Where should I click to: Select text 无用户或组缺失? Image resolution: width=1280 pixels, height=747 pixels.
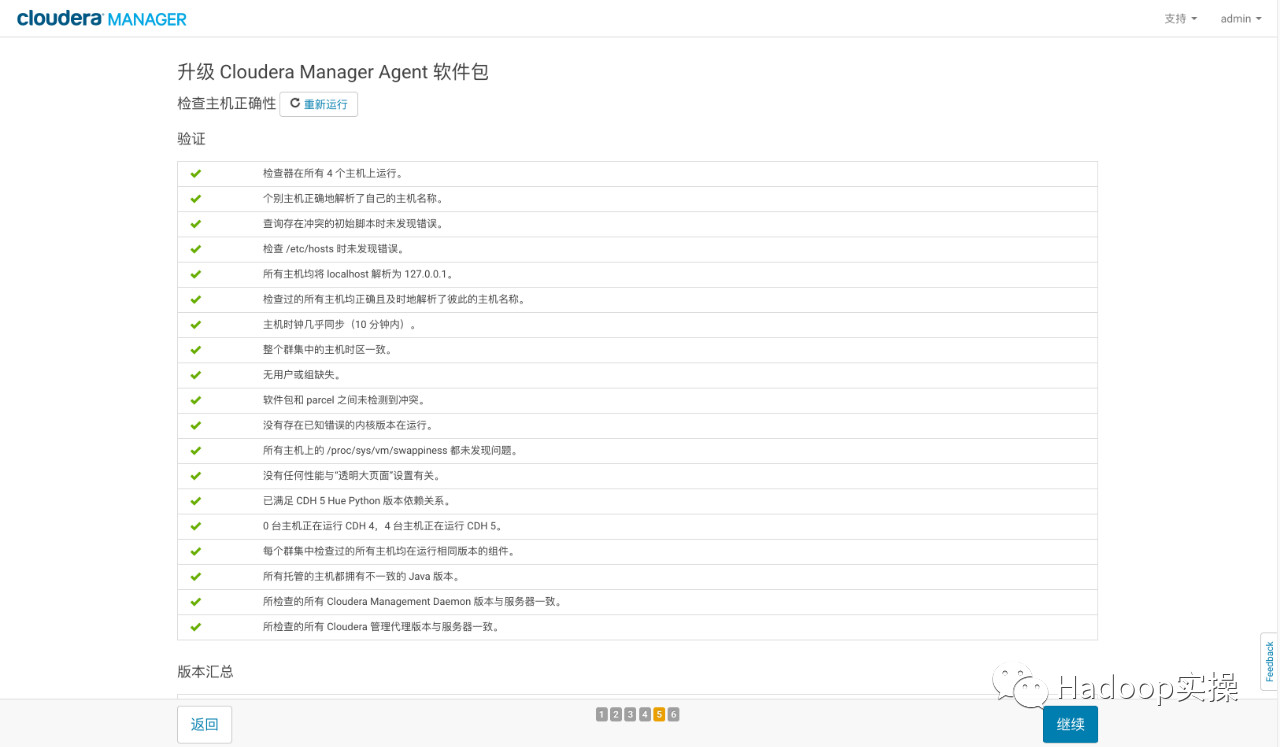pos(302,375)
